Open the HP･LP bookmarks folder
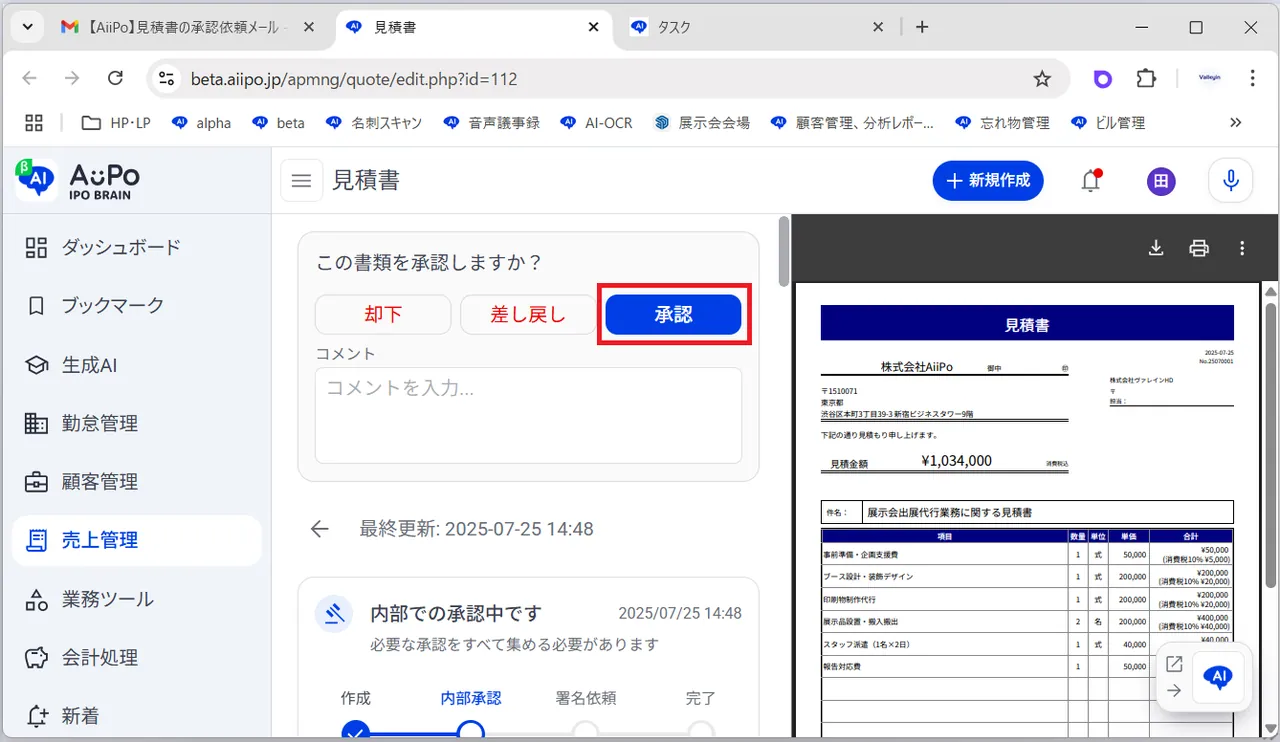 [x=116, y=123]
